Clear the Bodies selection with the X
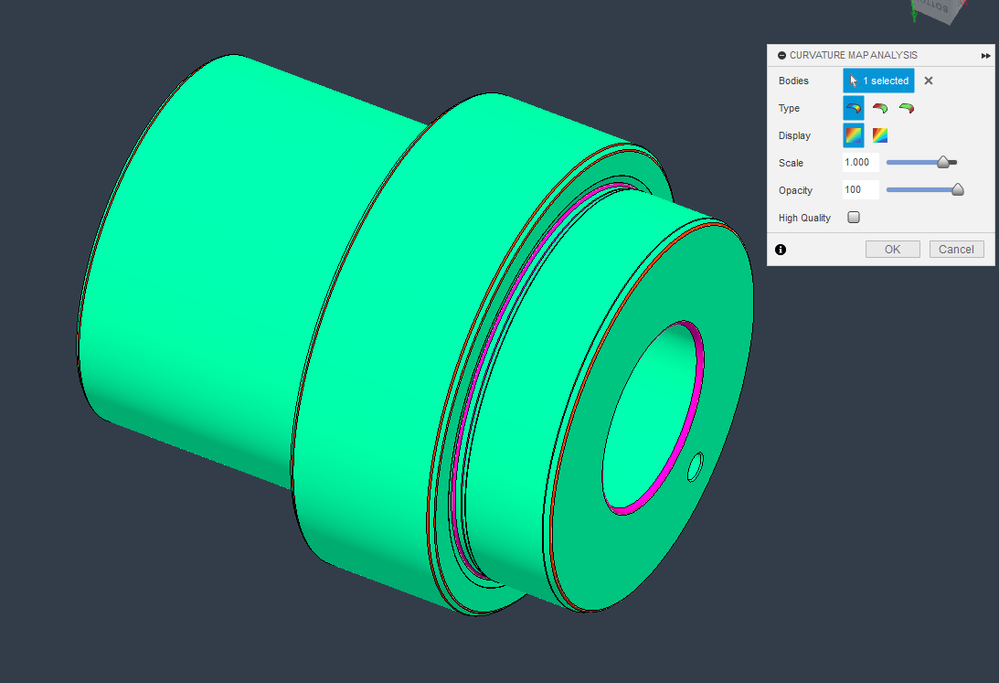The width and height of the screenshot is (999, 683). [928, 81]
